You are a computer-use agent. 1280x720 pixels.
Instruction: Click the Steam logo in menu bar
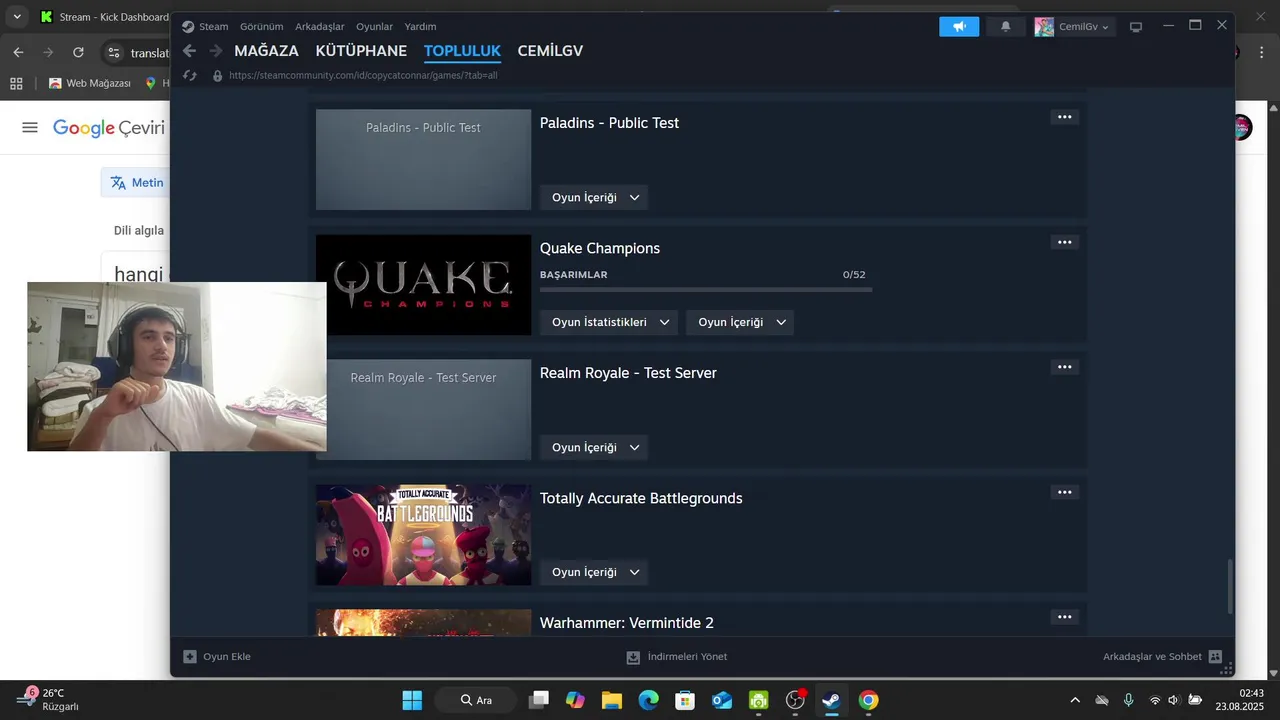187,27
